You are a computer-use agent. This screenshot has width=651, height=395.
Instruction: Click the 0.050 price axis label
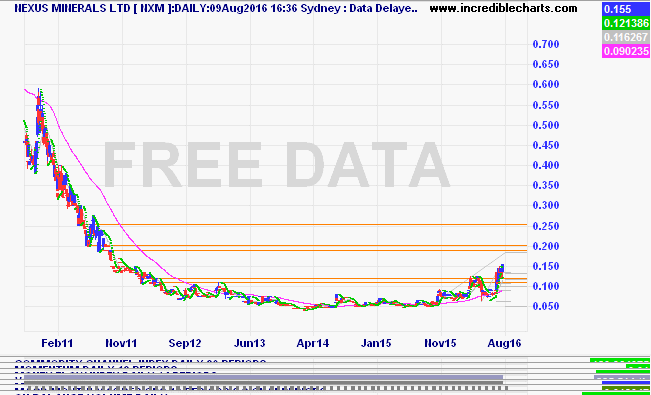(x=546, y=307)
